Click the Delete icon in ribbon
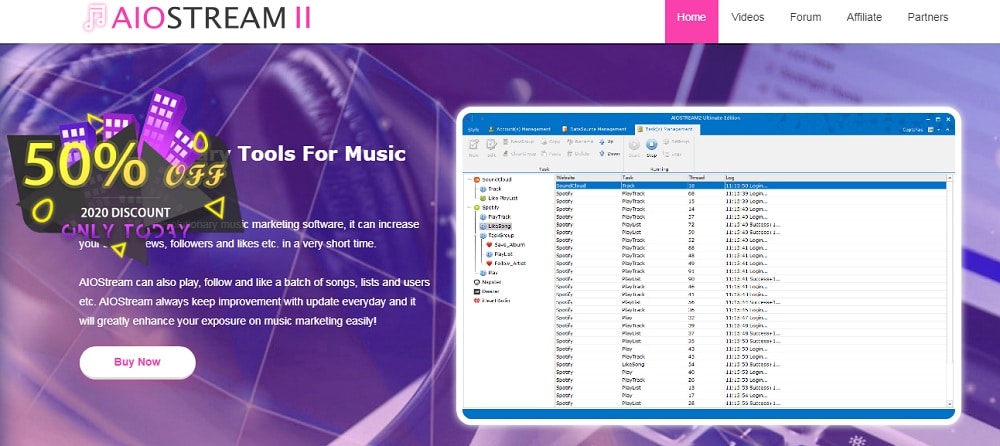Screen dimensions: 1000x446 pos(578,153)
